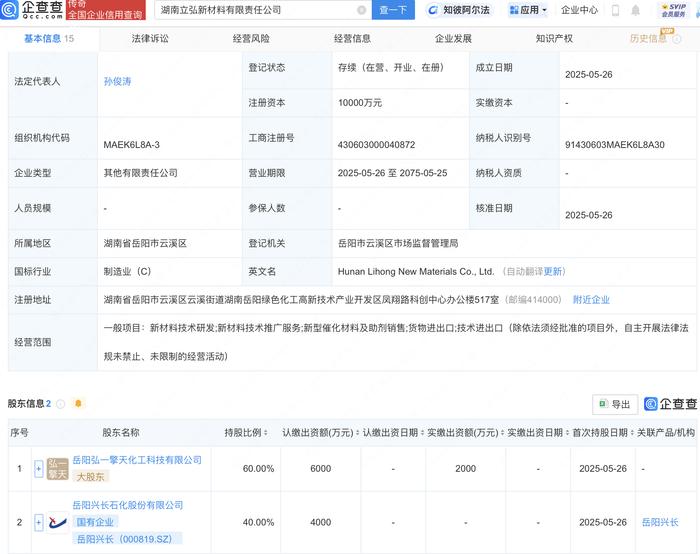Click the 岳阳兴长石化 company logo thumbnail
This screenshot has width=700, height=554.
pos(58,522)
